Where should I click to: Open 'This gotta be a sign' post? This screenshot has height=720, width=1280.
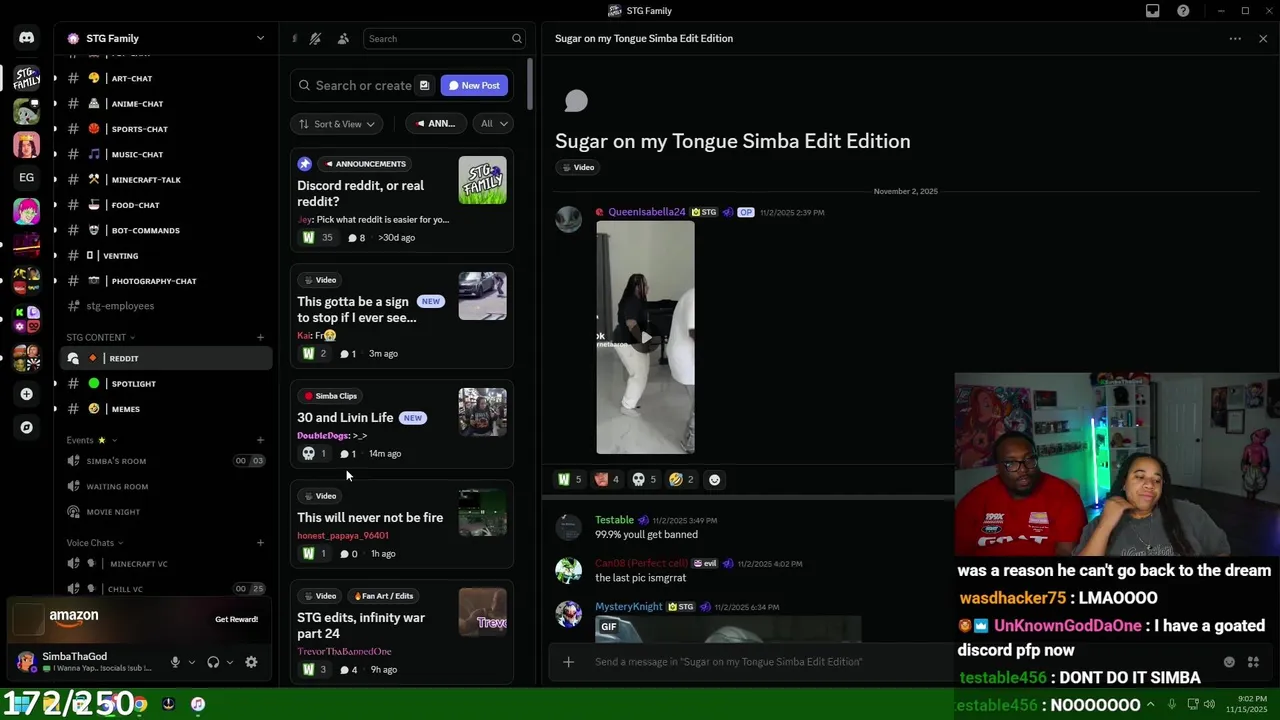click(402, 316)
